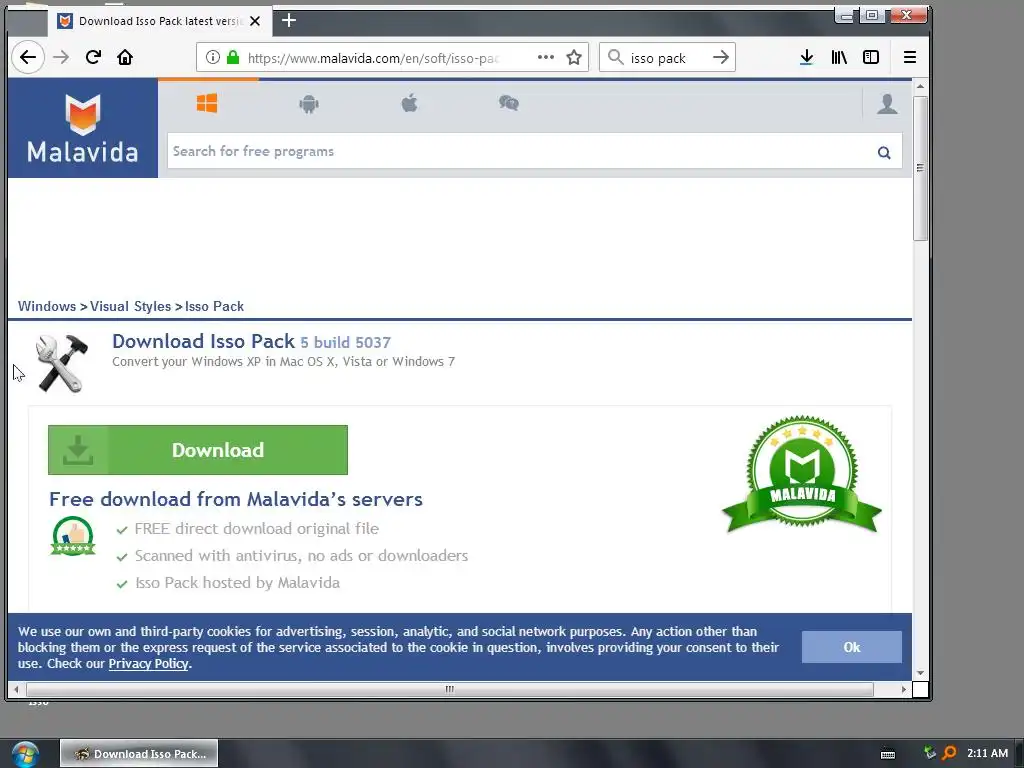Click the green secure padlock icon

(x=232, y=57)
